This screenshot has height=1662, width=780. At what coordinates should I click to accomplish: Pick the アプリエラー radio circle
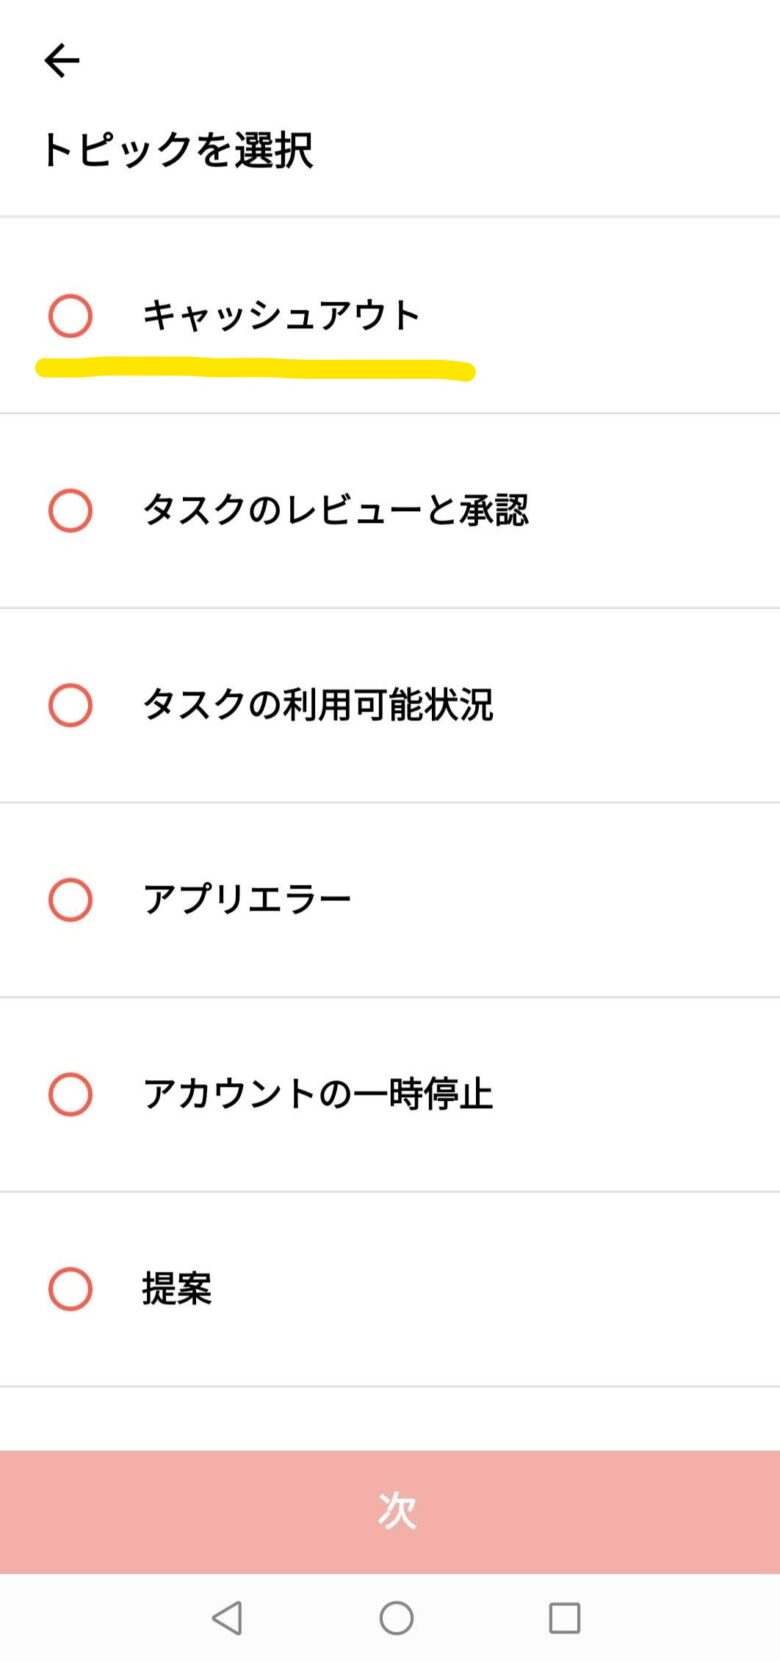tap(71, 900)
